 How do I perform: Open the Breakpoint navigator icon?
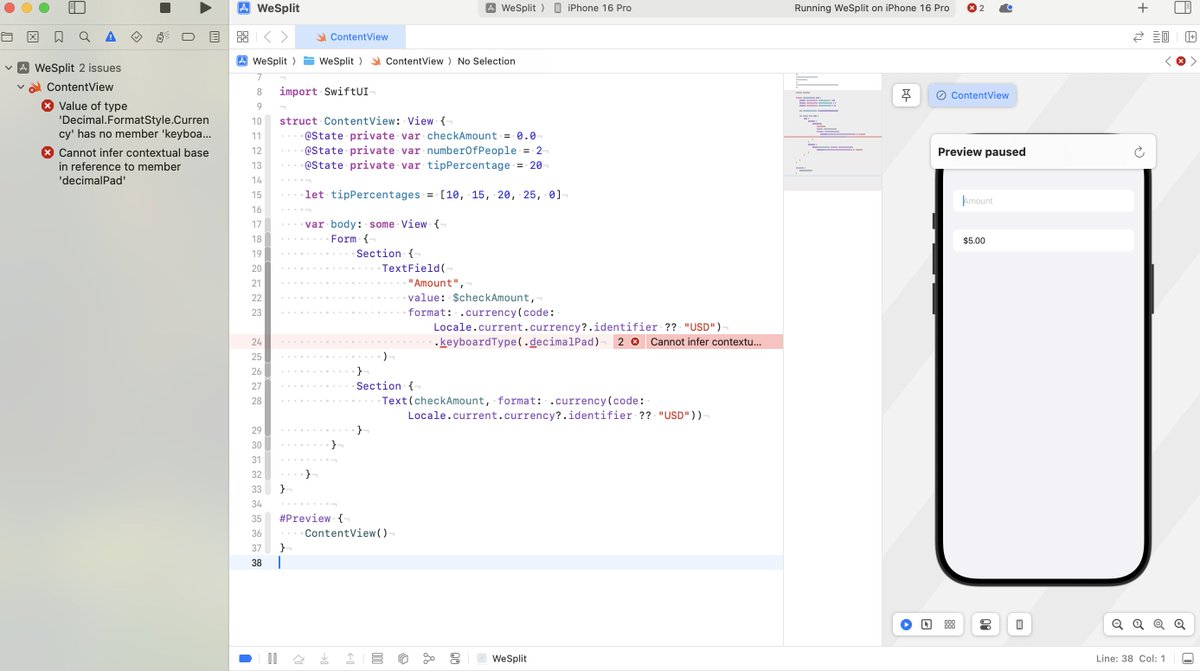[189, 37]
